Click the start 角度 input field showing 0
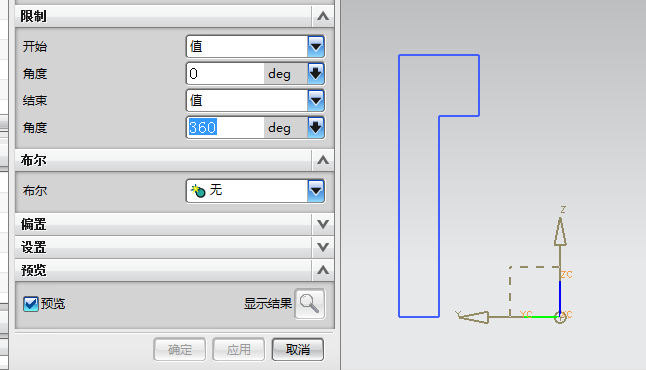 click(x=225, y=74)
